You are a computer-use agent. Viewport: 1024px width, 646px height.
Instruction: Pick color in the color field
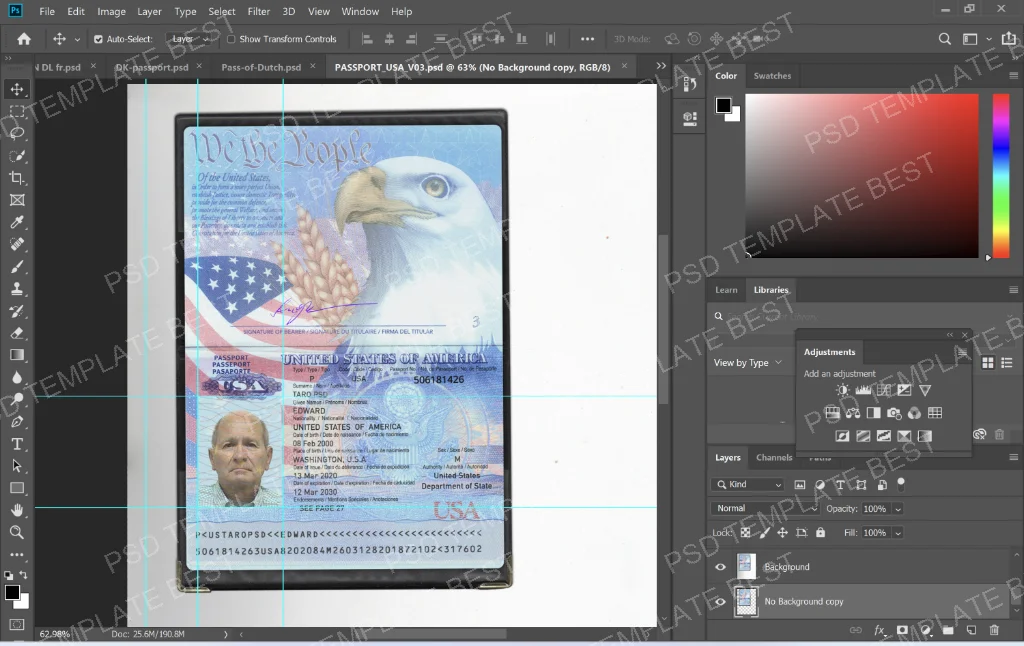pos(862,176)
